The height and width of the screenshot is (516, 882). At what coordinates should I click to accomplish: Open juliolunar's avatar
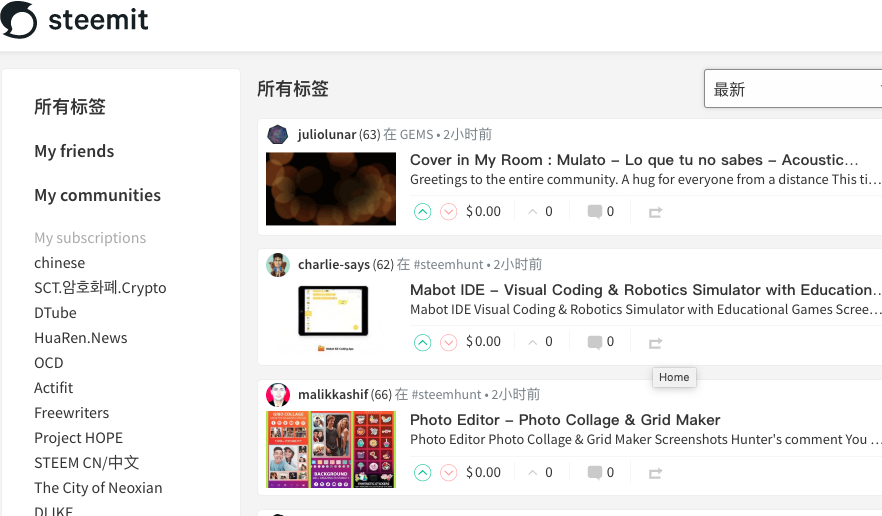click(278, 135)
